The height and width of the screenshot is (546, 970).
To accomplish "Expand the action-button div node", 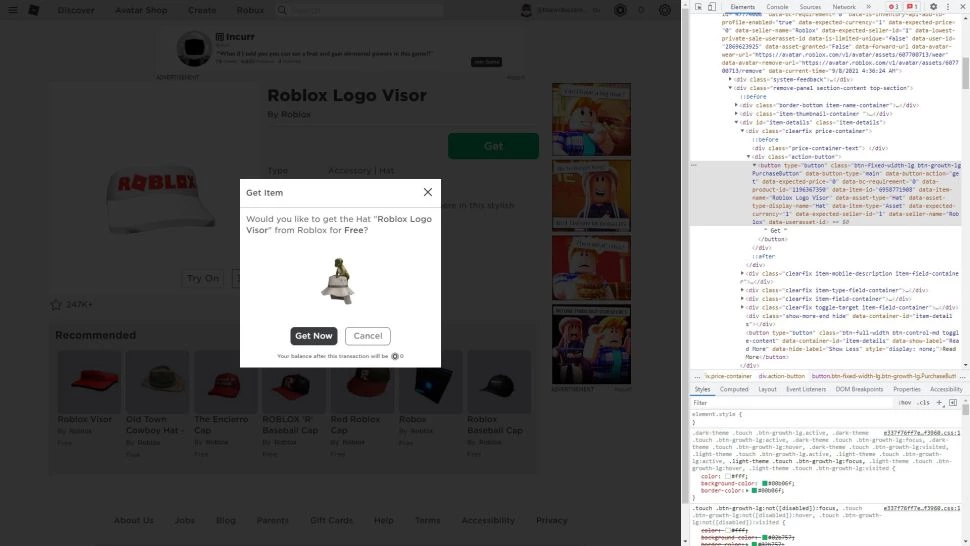I will click(749, 157).
